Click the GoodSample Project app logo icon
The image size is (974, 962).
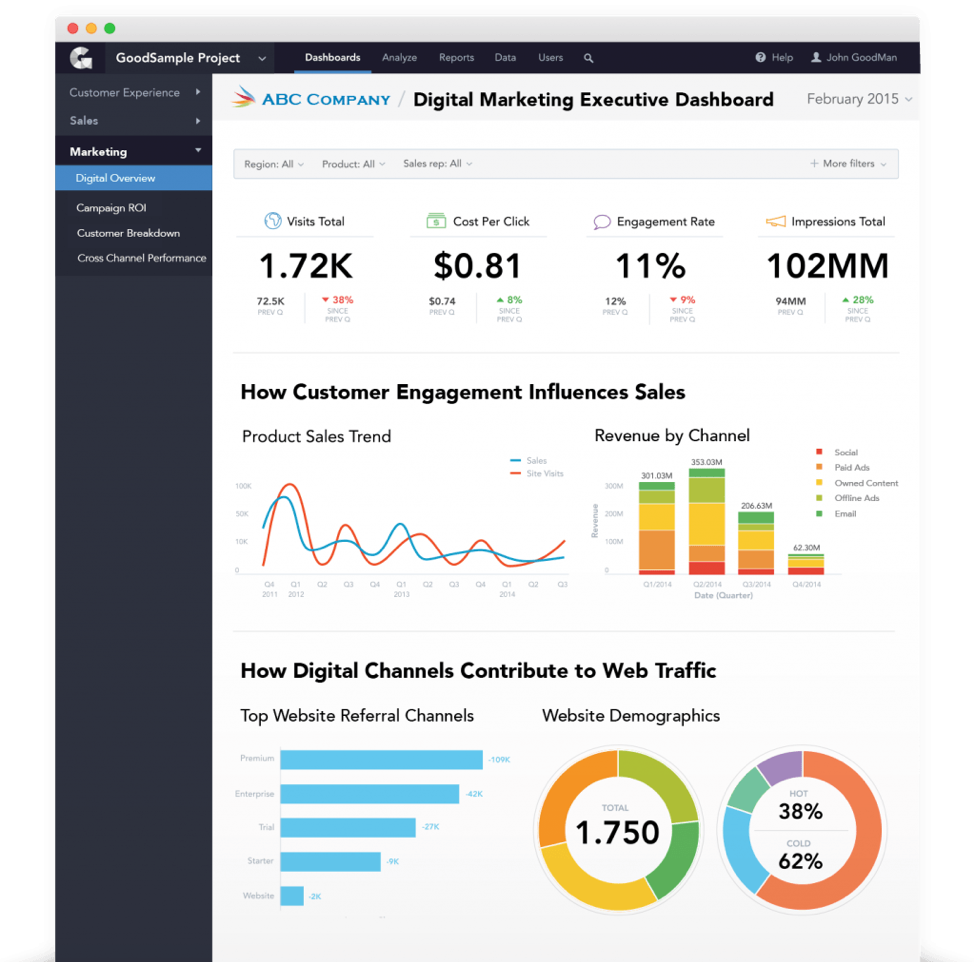(x=80, y=57)
